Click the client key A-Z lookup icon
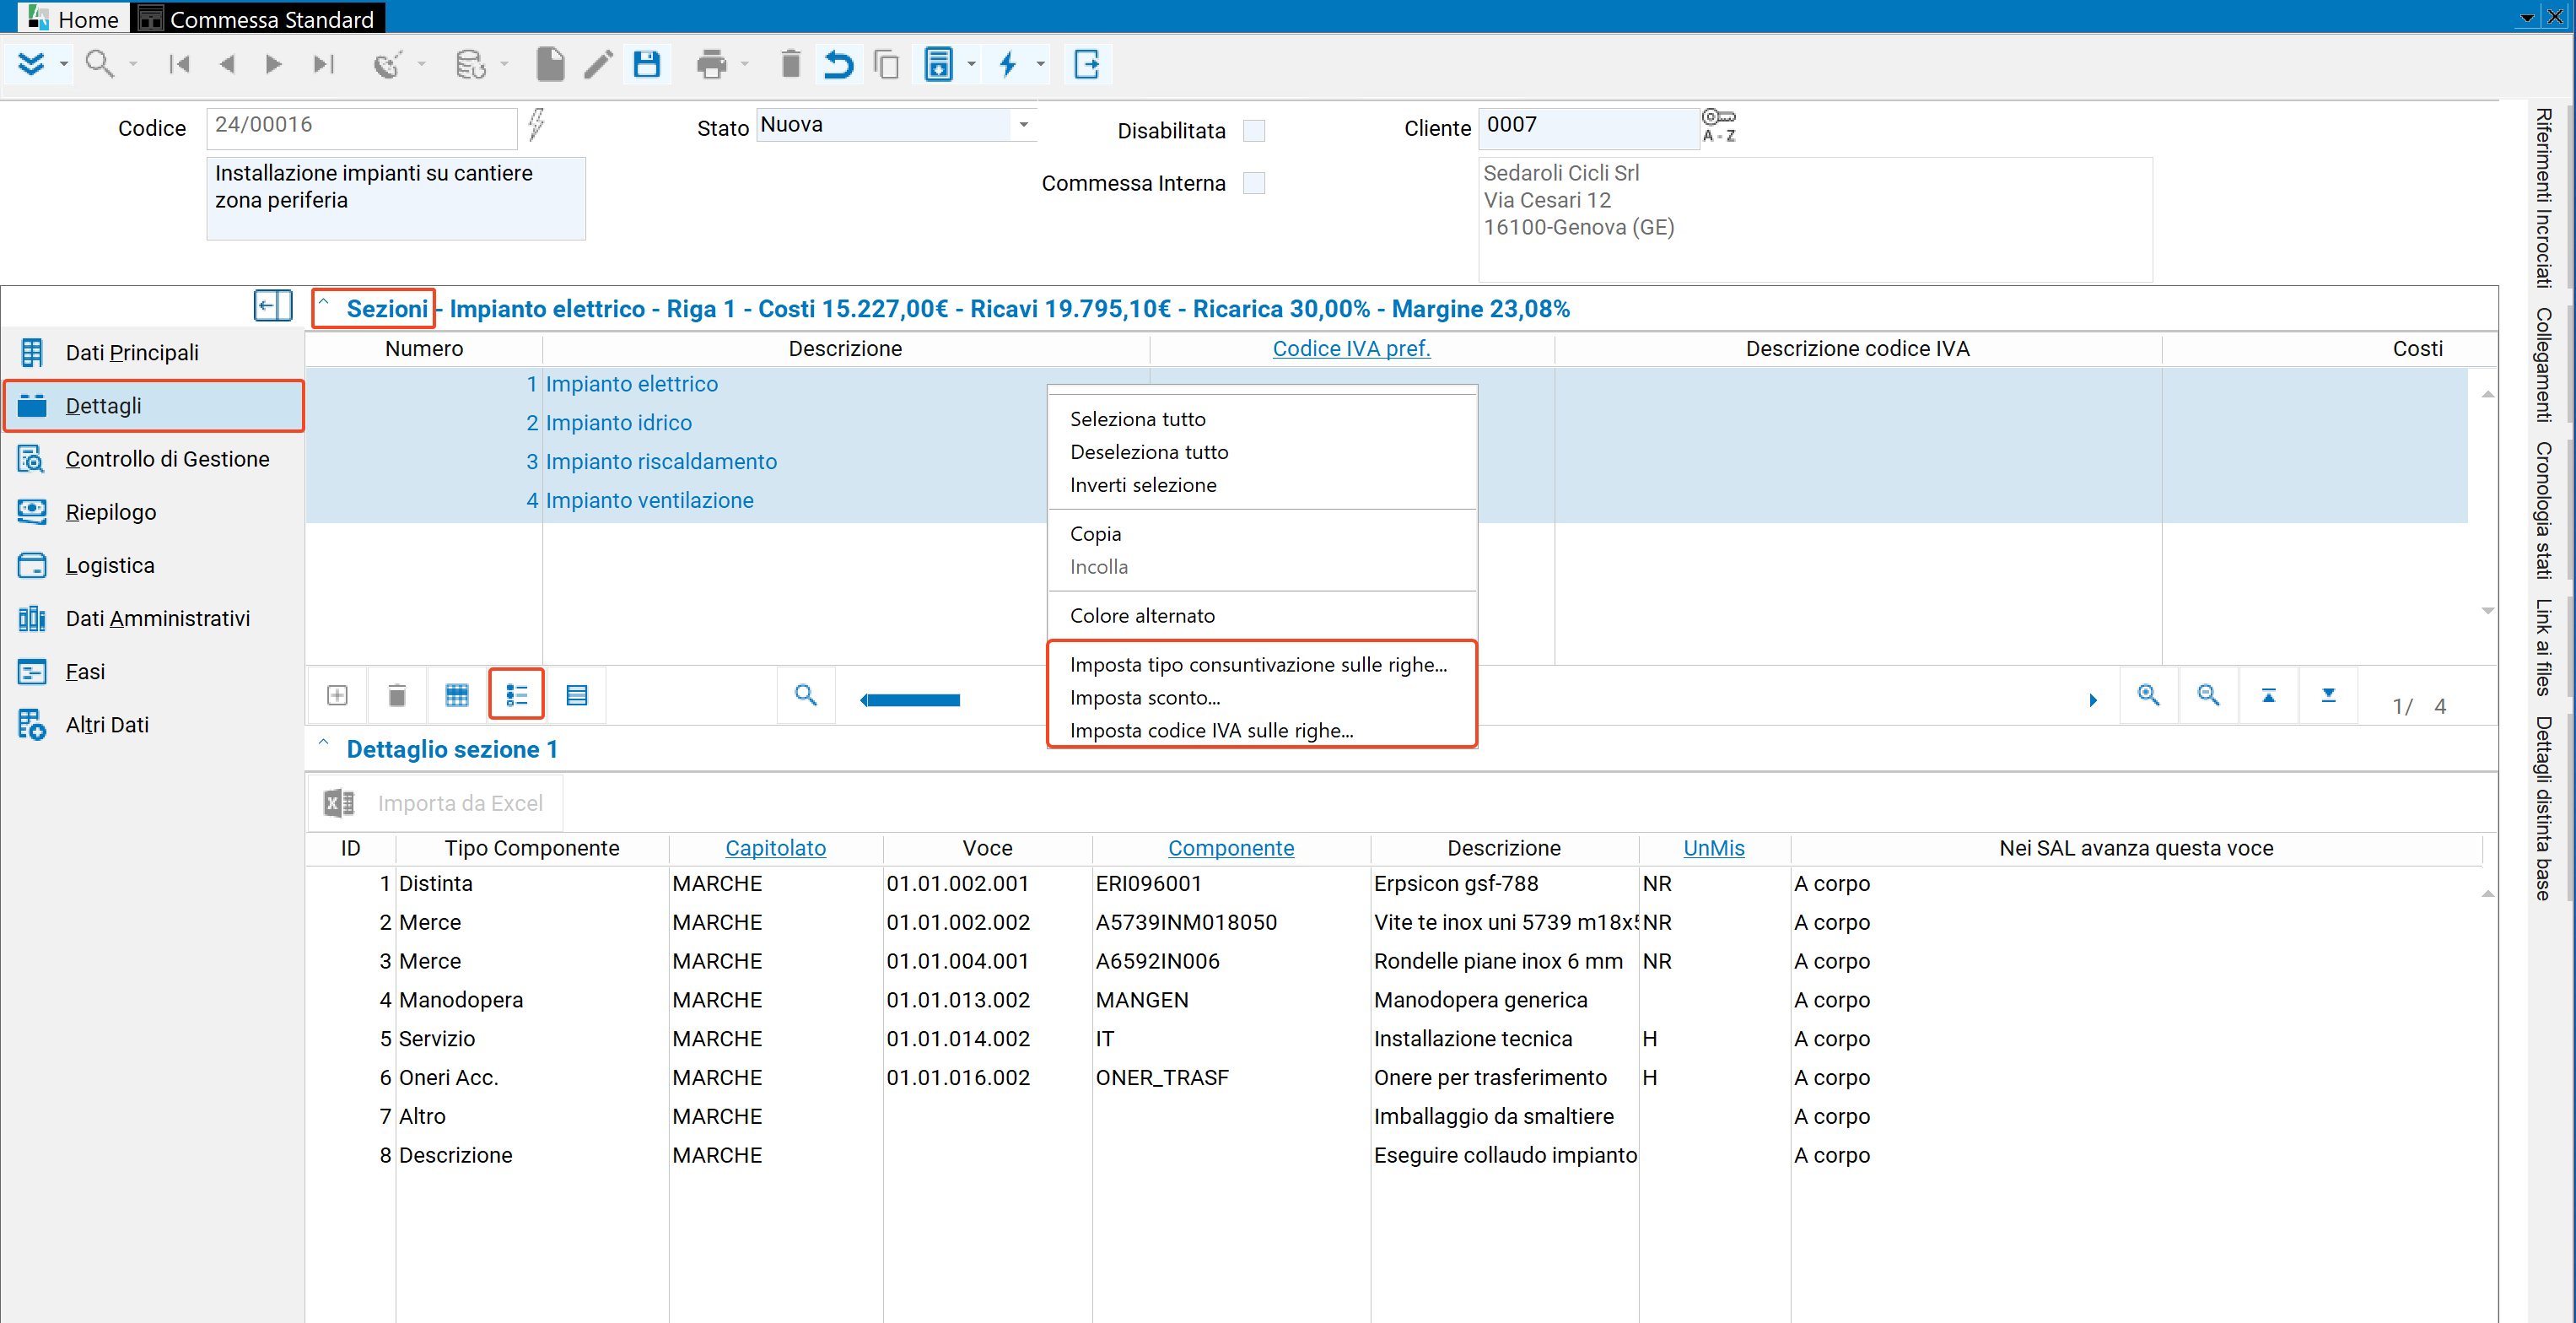 click(x=1719, y=126)
